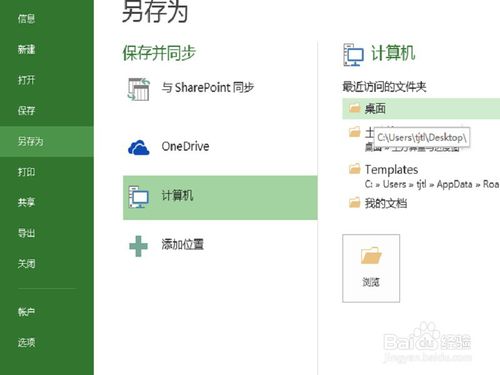
Task: Choose 打开 from the sidebar
Action: point(26,80)
